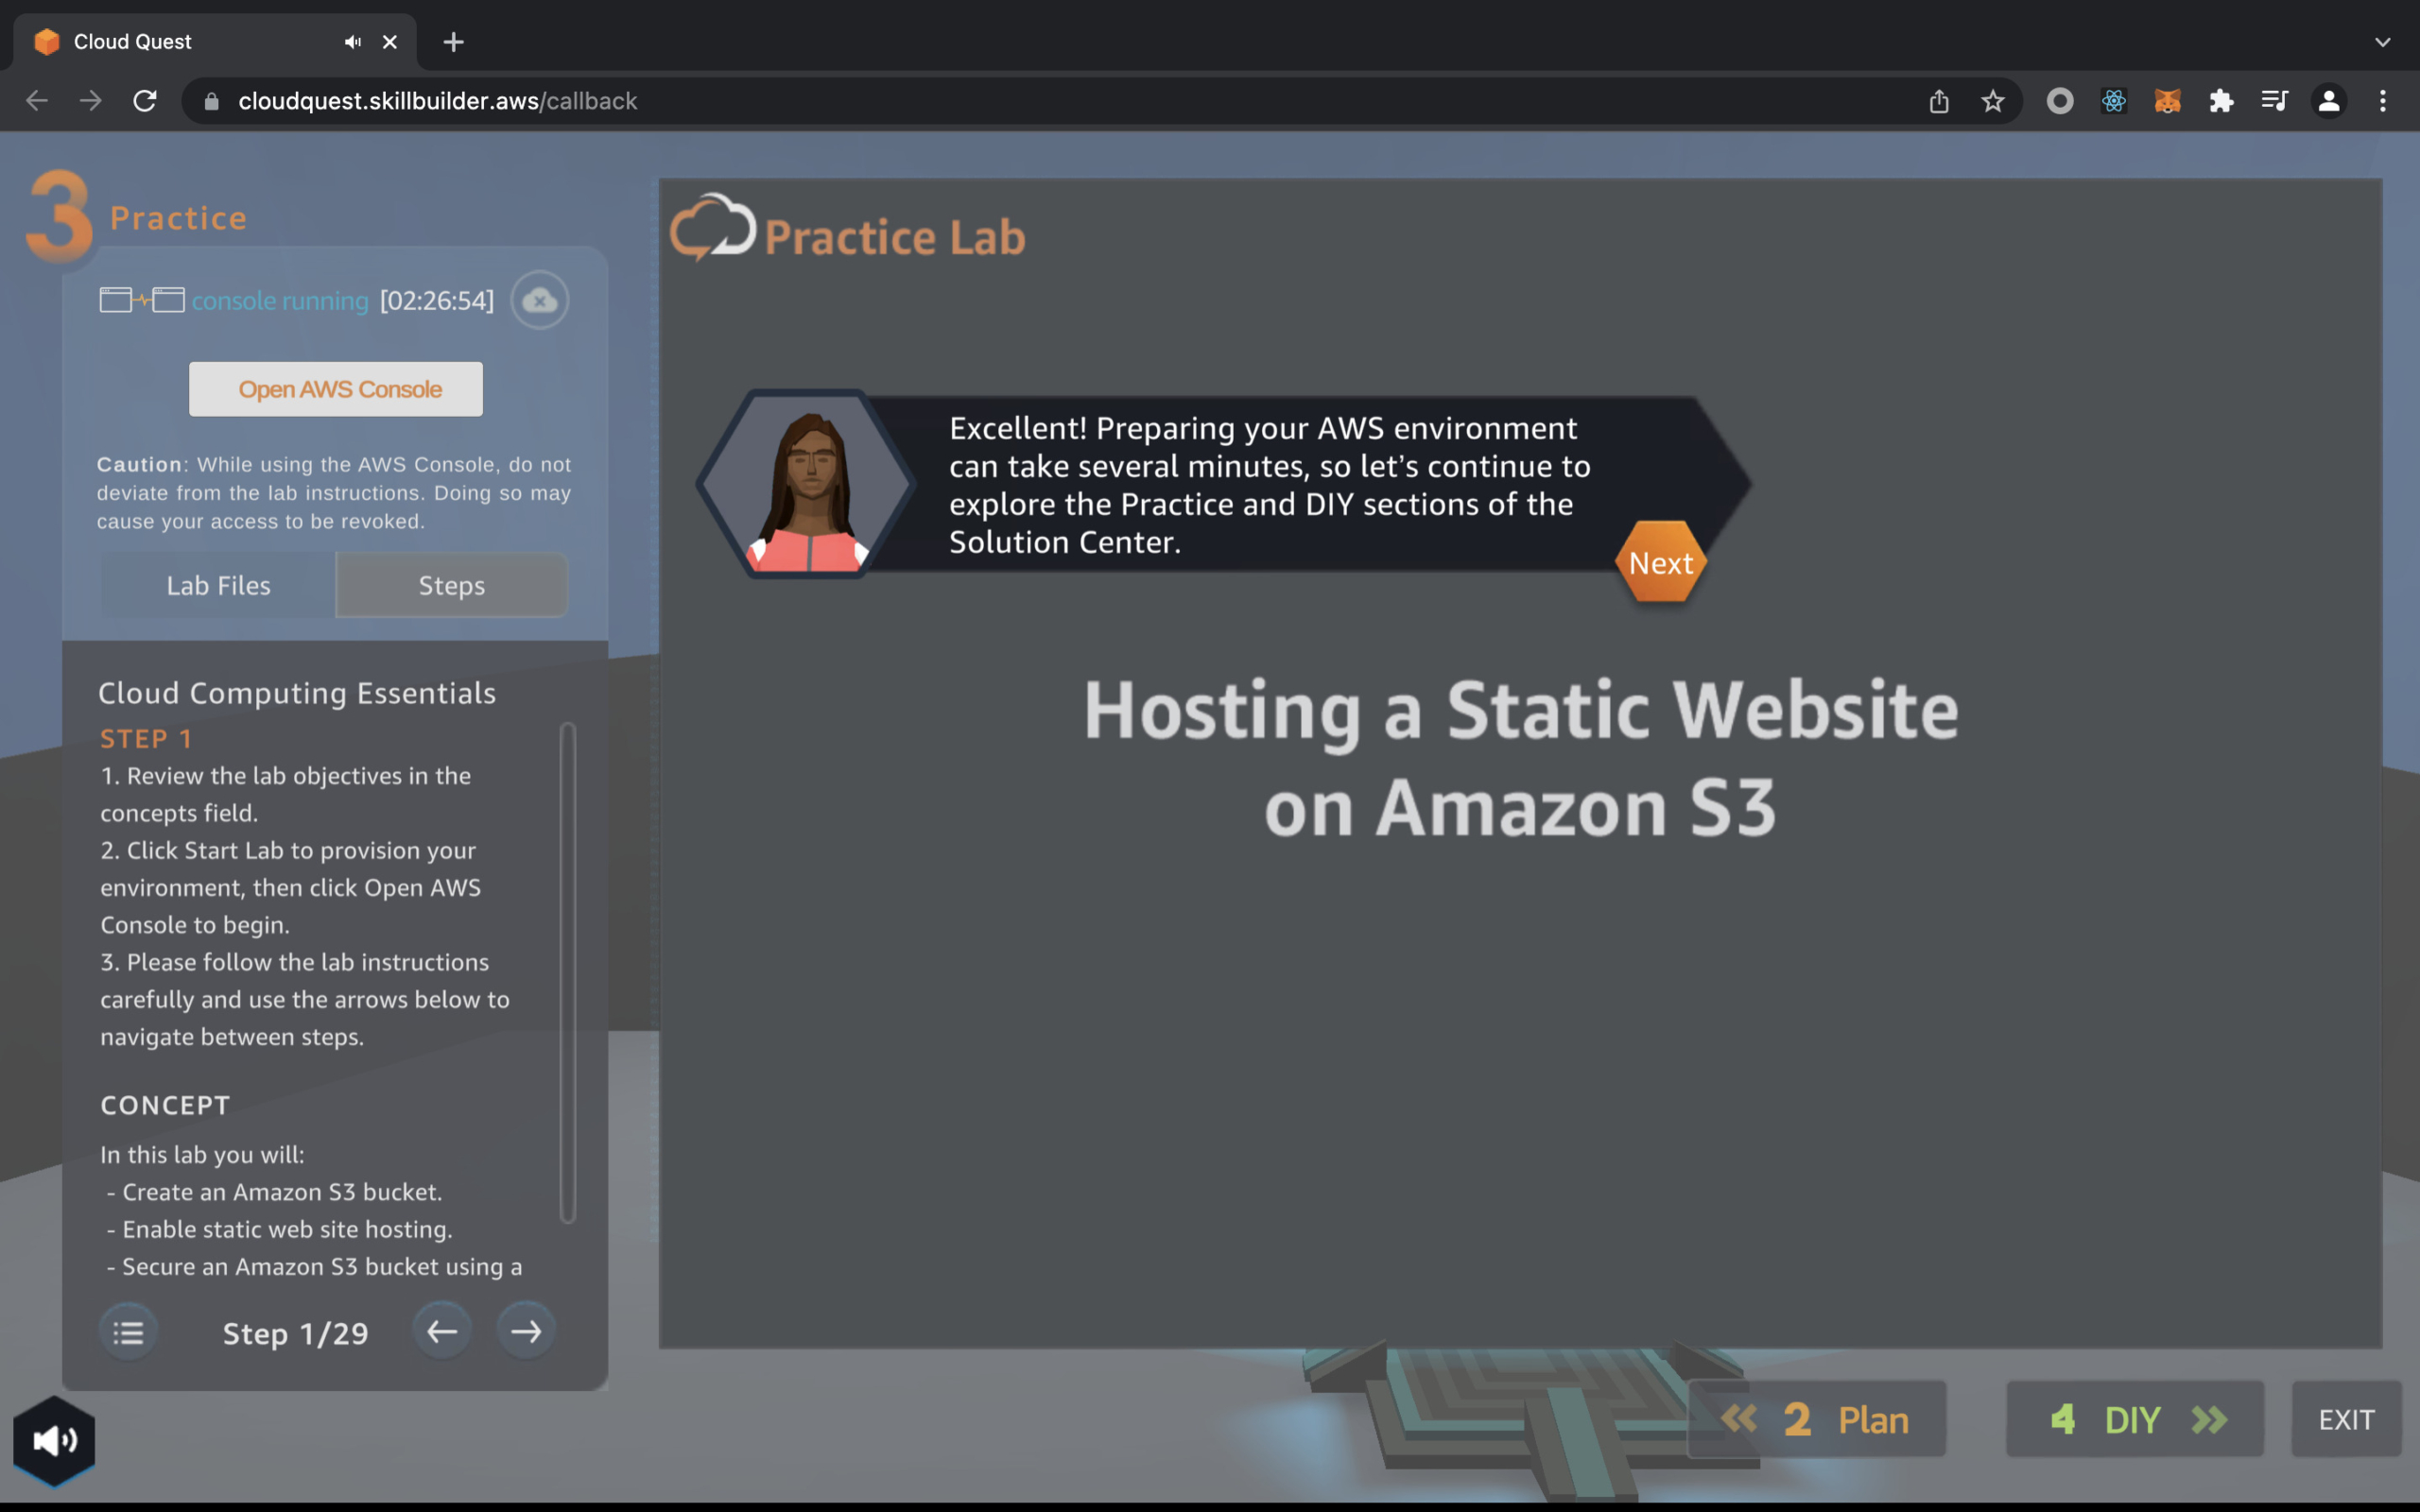Viewport: 2420px width, 1512px height.
Task: Click the steps panel scrollbar
Action: [x=568, y=972]
